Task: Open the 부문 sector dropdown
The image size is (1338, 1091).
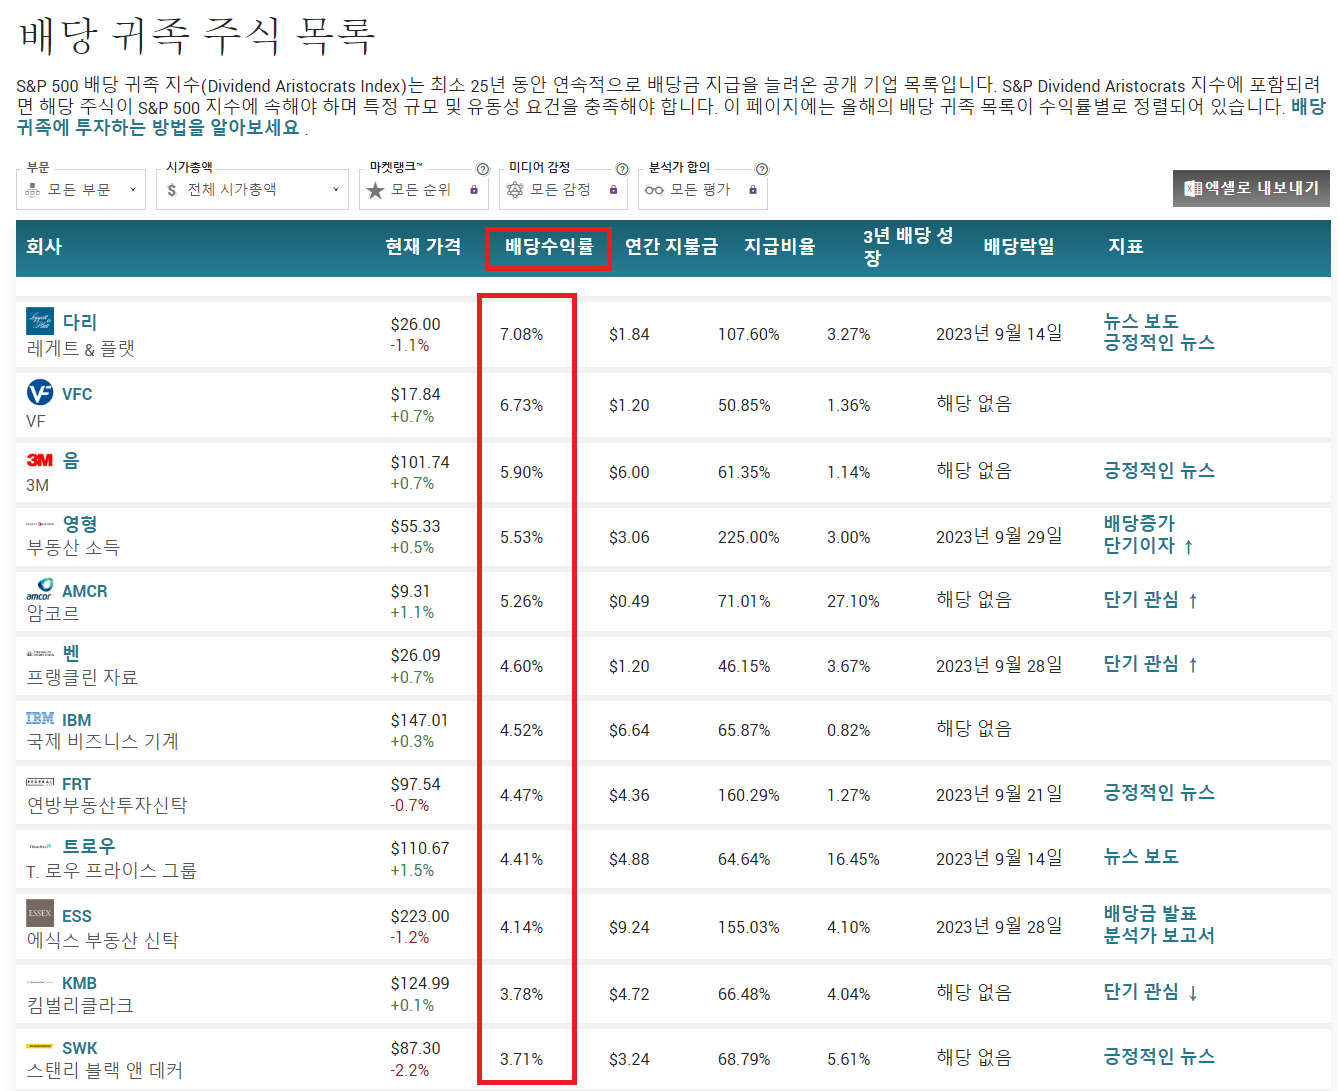Action: [80, 189]
